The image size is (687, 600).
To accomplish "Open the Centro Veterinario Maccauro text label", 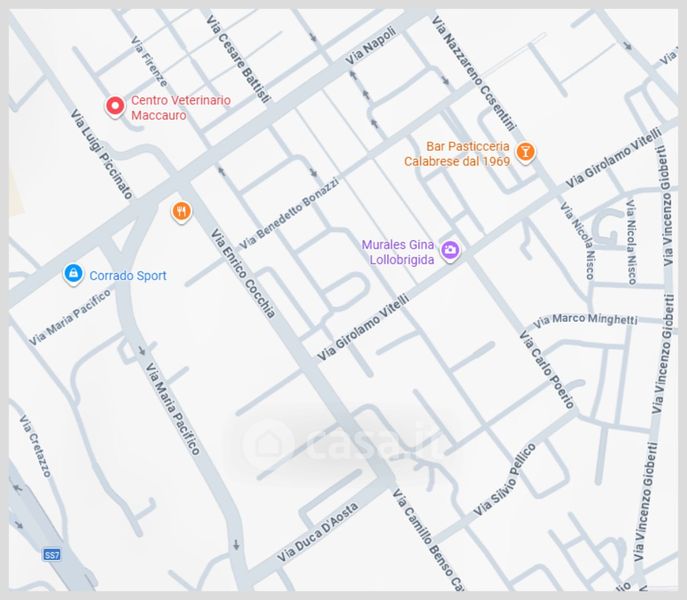I will click(181, 108).
